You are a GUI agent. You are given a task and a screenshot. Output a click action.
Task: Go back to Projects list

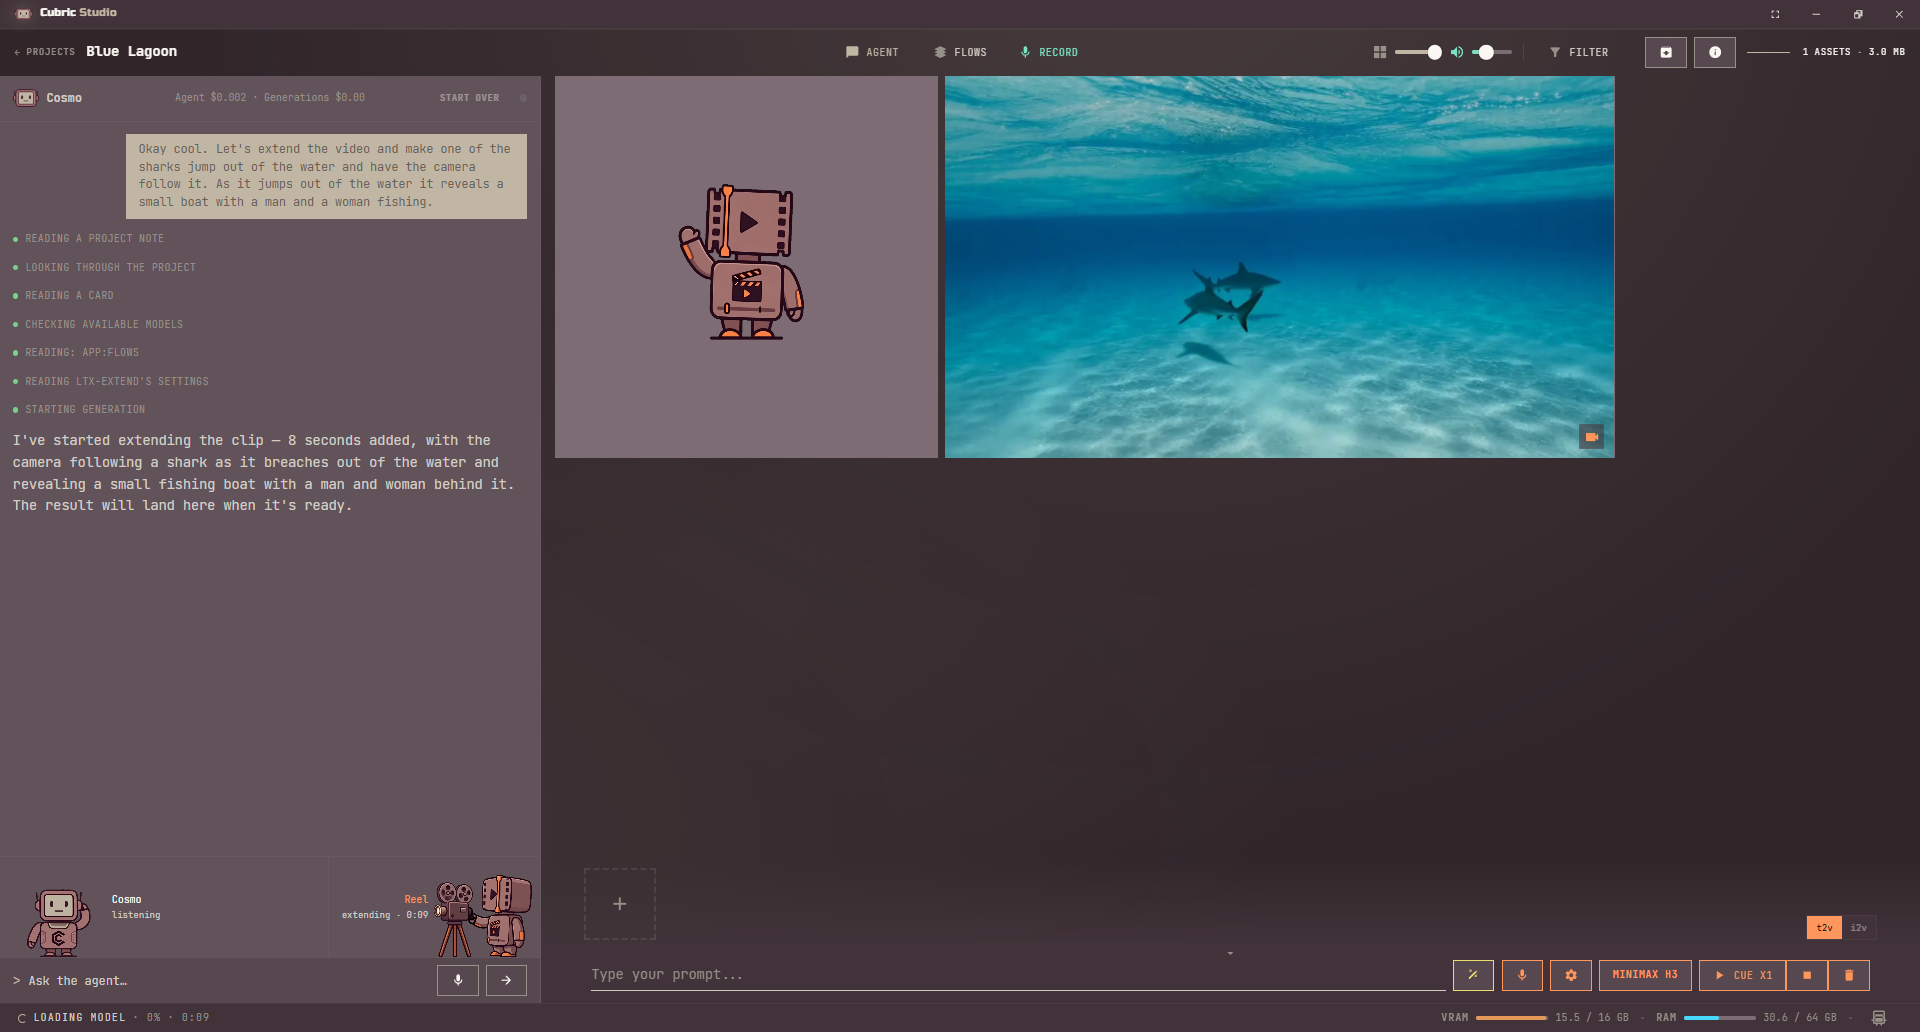[x=45, y=52]
